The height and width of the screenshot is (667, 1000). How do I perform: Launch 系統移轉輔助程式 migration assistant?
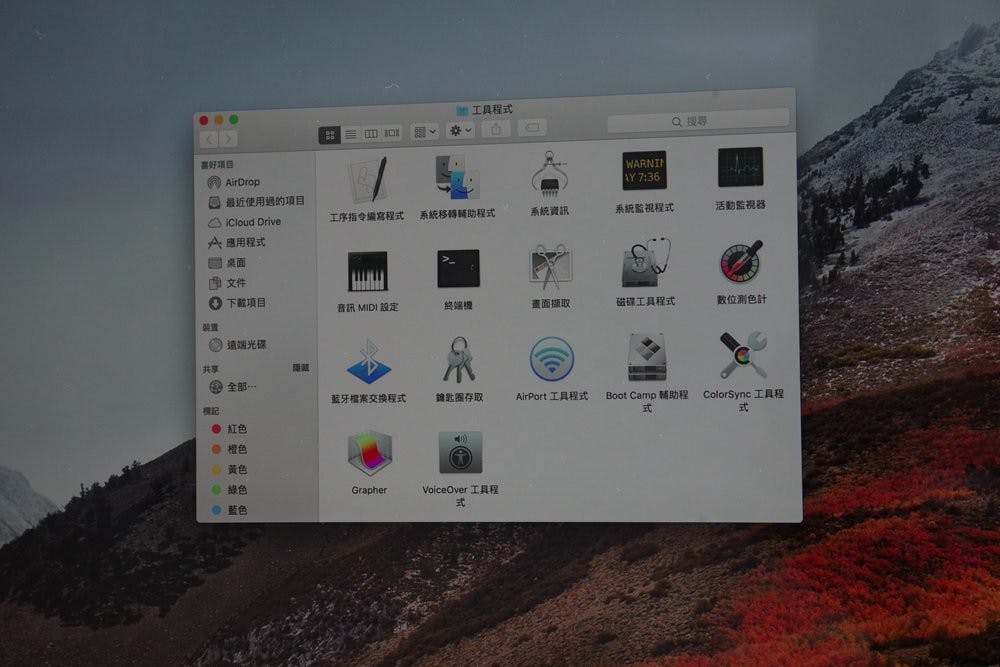[457, 177]
